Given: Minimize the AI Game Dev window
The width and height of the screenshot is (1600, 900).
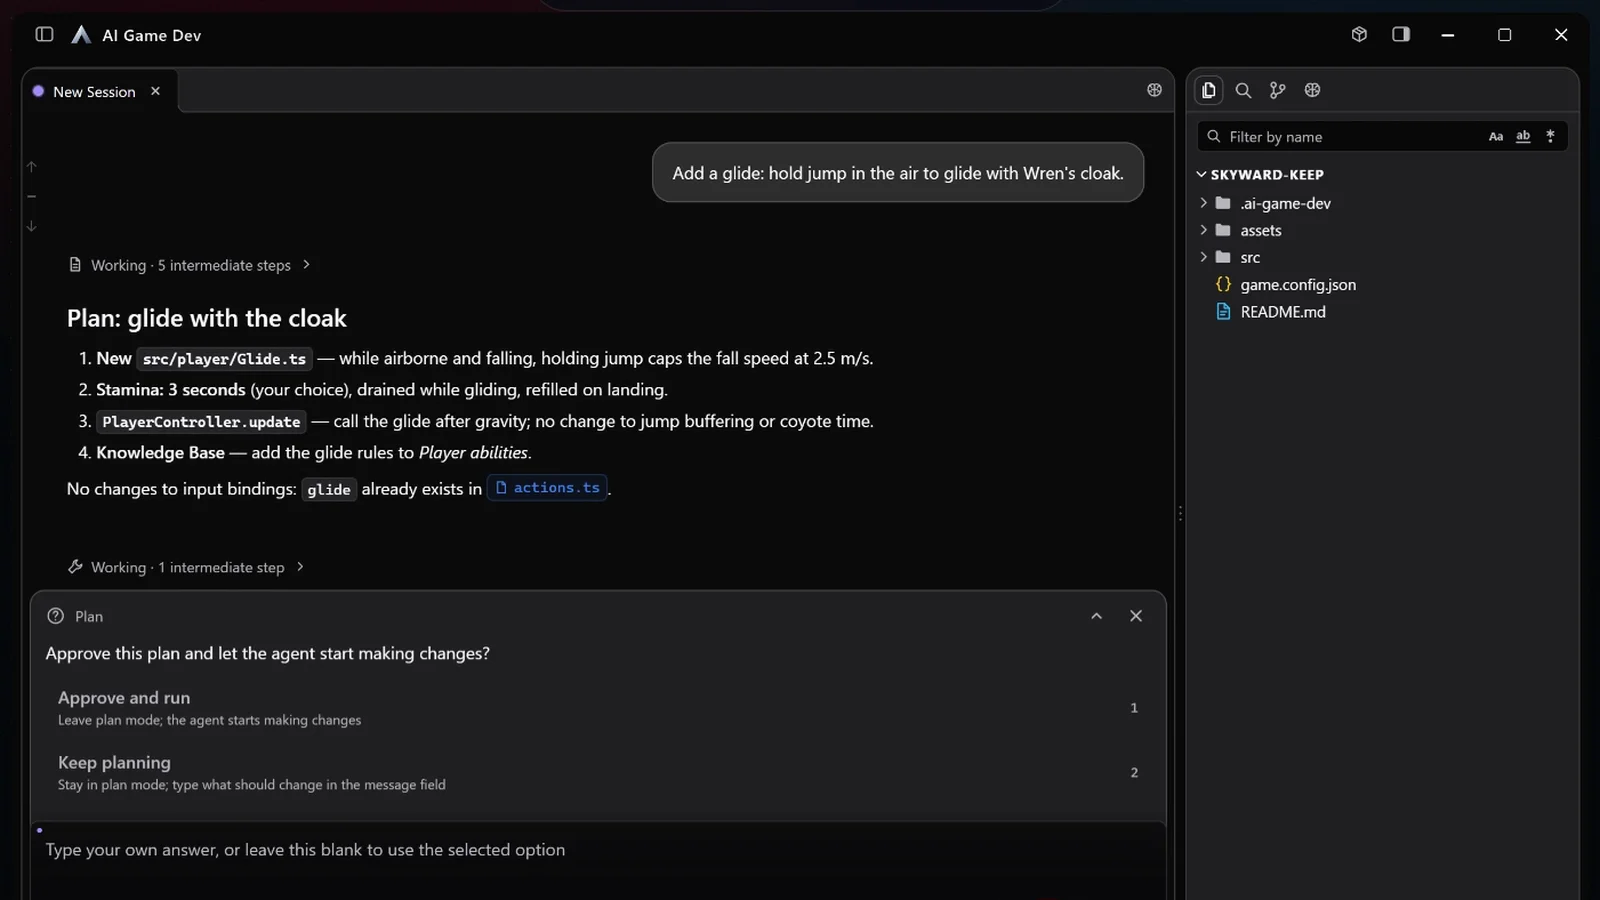Looking at the screenshot, I should point(1447,35).
